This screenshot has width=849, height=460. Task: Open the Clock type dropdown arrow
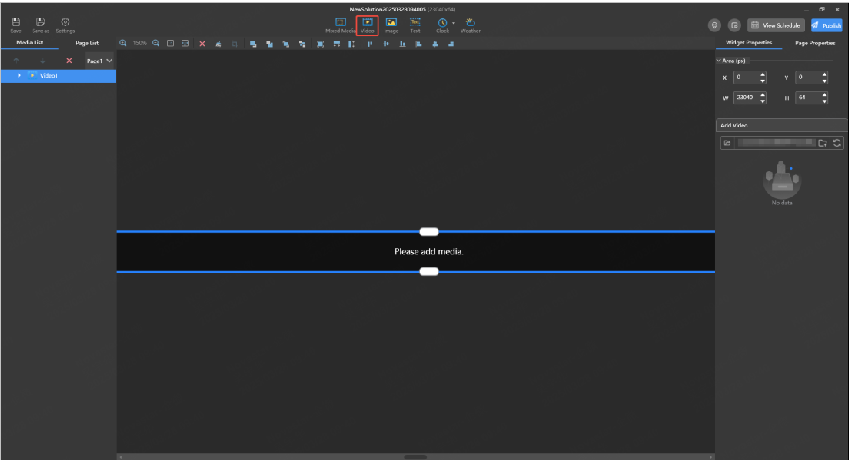click(x=453, y=23)
